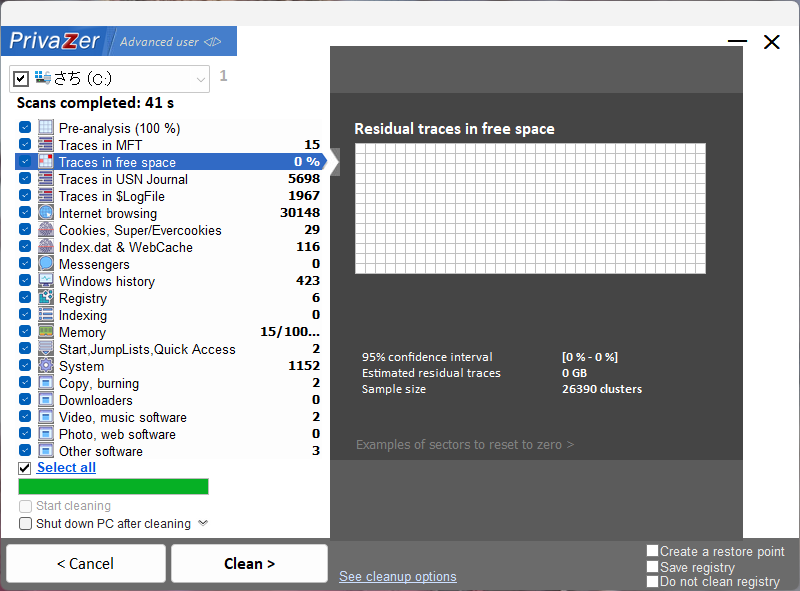Check Do not clean registry
Screen dimensions: 800x591
coord(653,581)
